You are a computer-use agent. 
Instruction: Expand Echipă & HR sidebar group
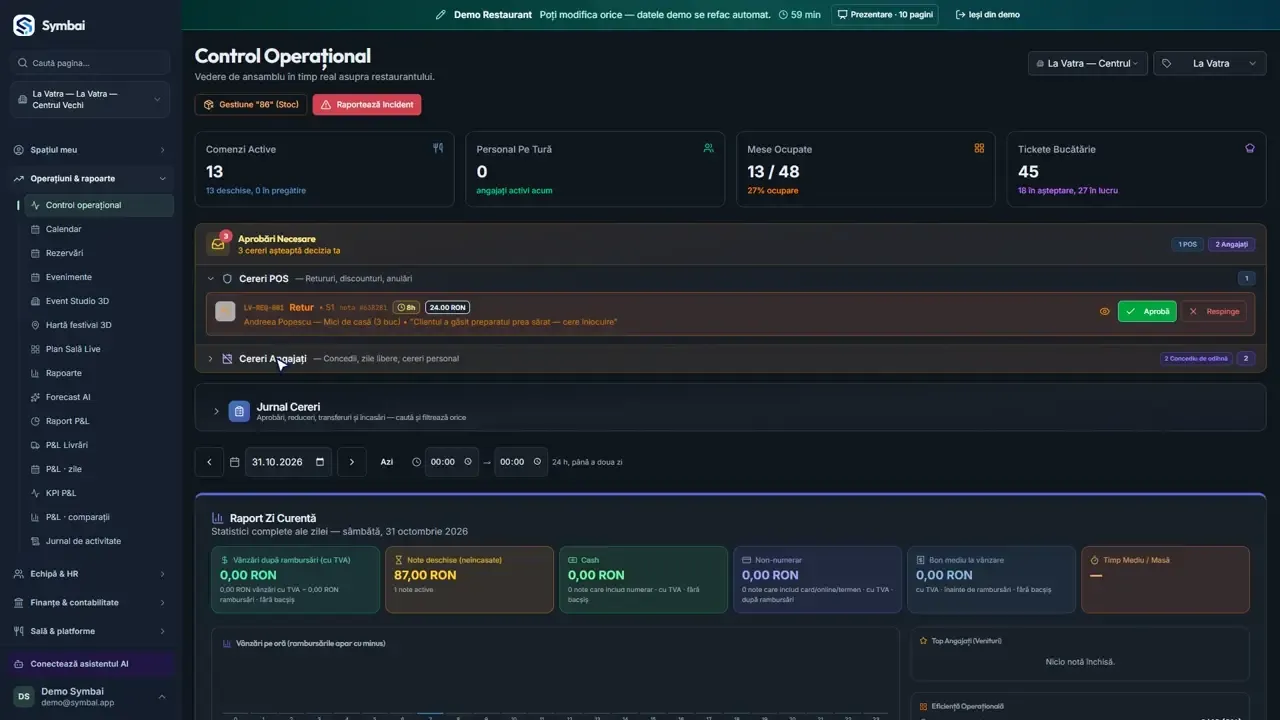click(90, 574)
